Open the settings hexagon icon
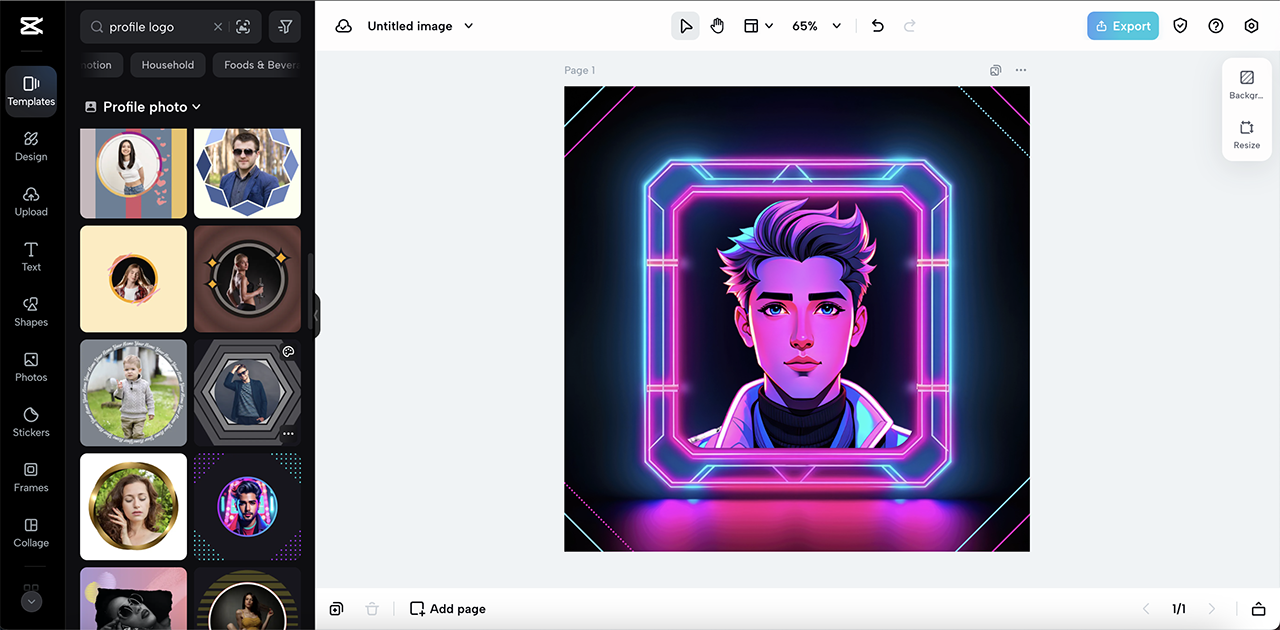 point(1252,26)
